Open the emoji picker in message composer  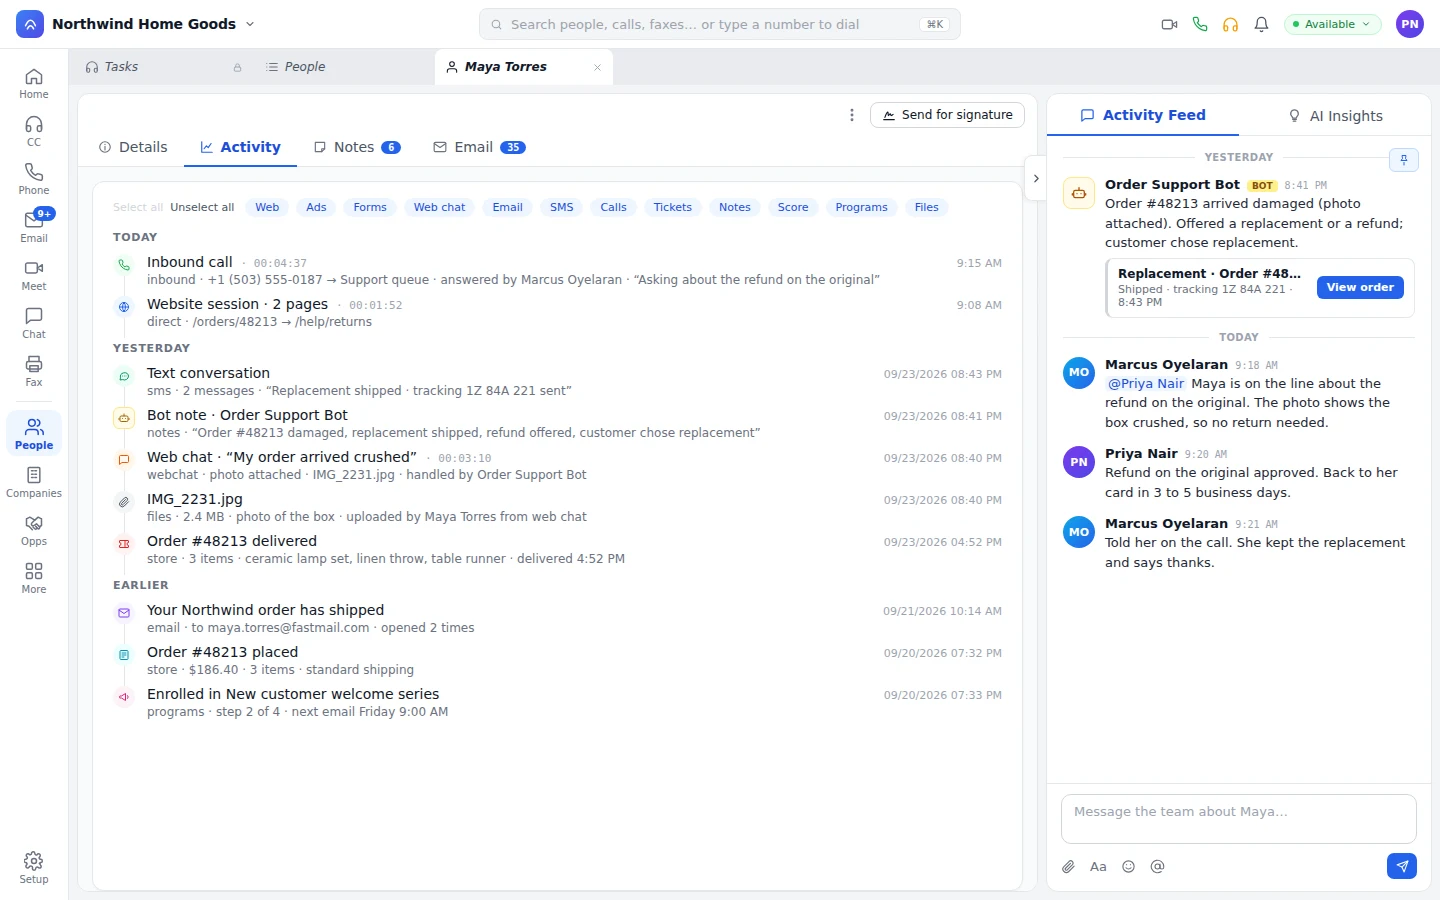[x=1128, y=867]
